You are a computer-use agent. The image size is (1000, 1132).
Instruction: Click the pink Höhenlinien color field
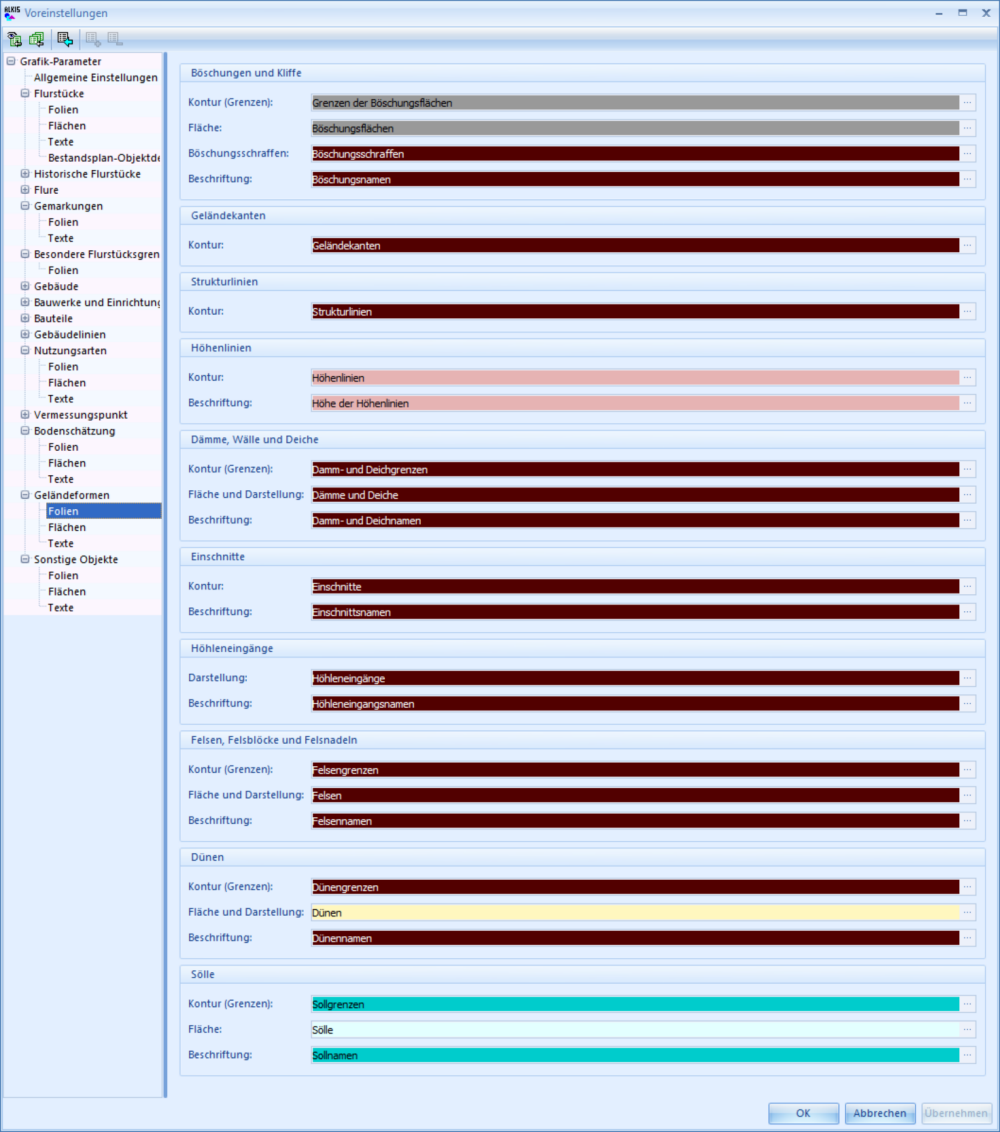(635, 378)
